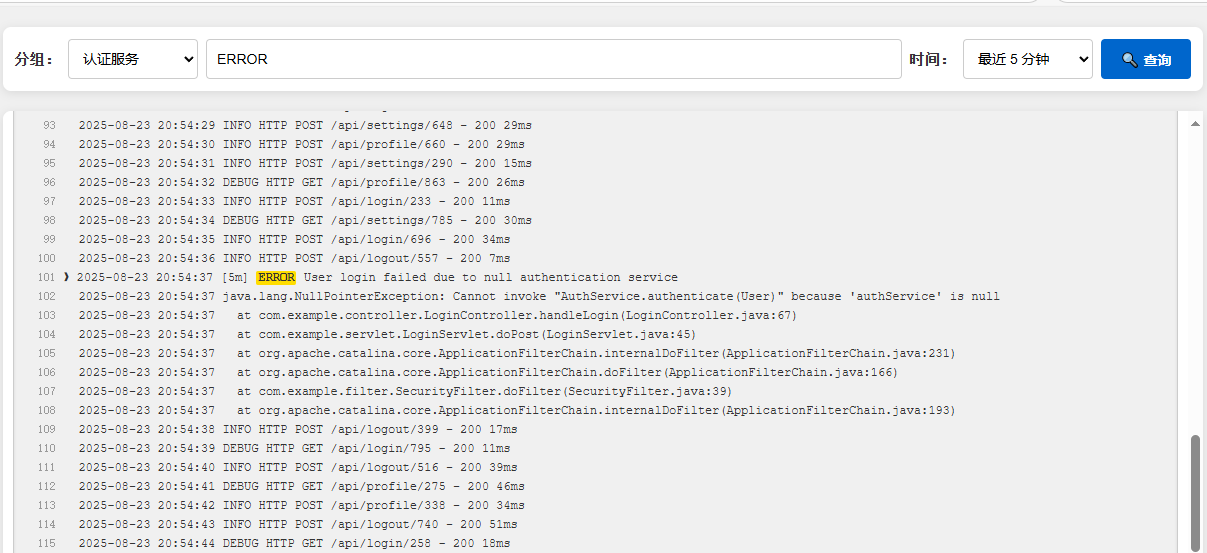1207x553 pixels.
Task: Select log line 113 POST /api/profile/338
Action: pyautogui.click(x=301, y=505)
